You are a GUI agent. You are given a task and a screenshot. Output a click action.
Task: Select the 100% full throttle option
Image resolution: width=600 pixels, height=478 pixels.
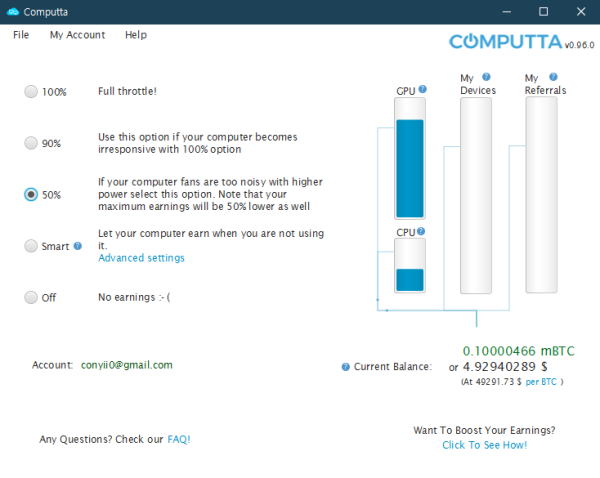(31, 92)
